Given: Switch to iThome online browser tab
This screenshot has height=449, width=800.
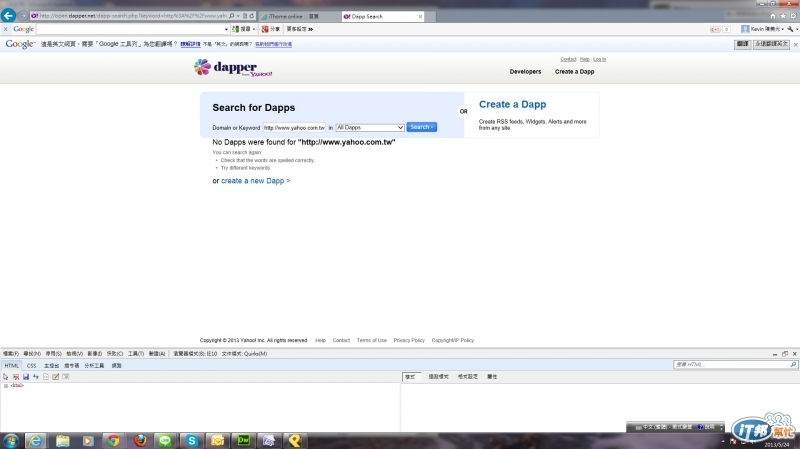Looking at the screenshot, I should tap(300, 16).
